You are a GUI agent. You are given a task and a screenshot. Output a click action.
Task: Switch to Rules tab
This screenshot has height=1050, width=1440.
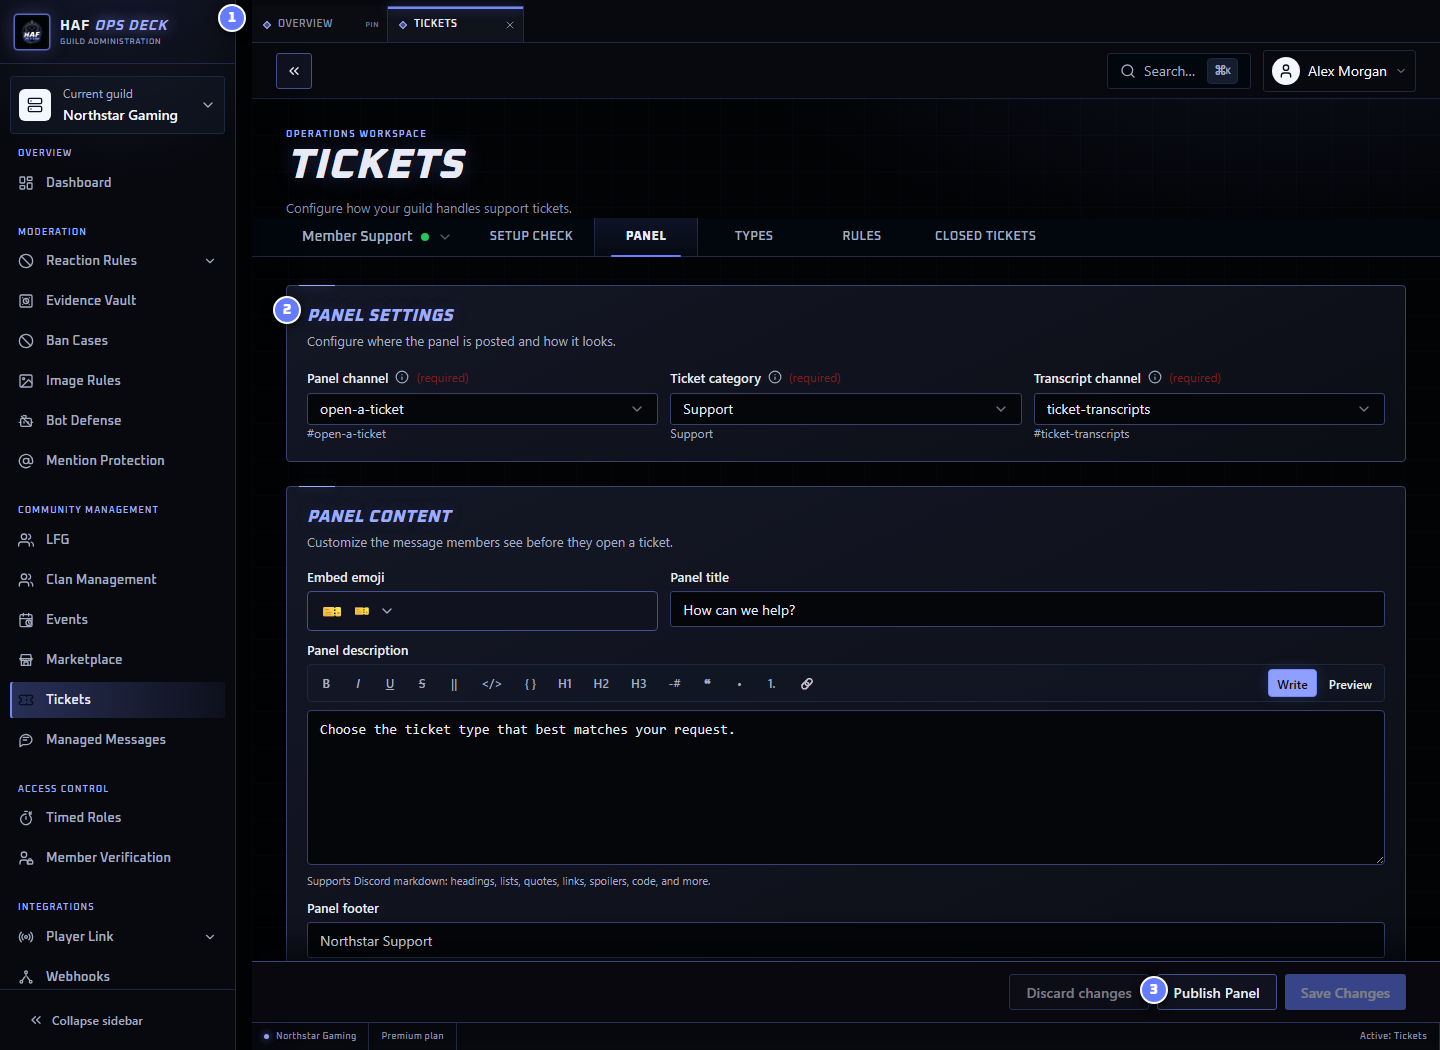click(x=862, y=236)
